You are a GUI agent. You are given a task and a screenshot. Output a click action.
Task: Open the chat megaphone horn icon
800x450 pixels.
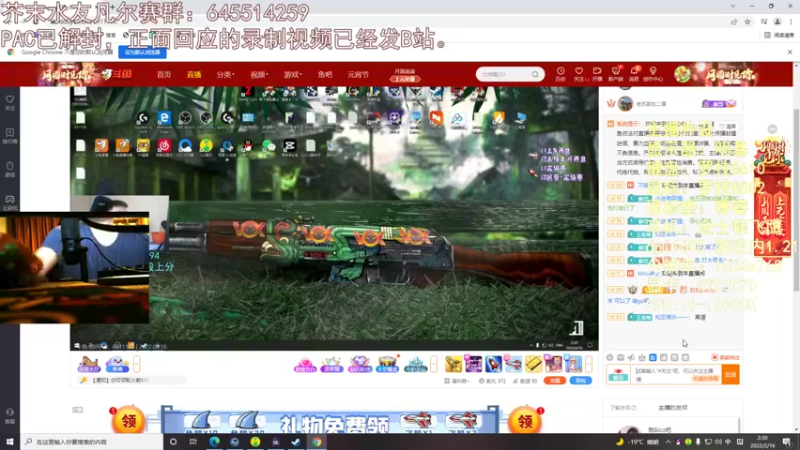coord(631,358)
